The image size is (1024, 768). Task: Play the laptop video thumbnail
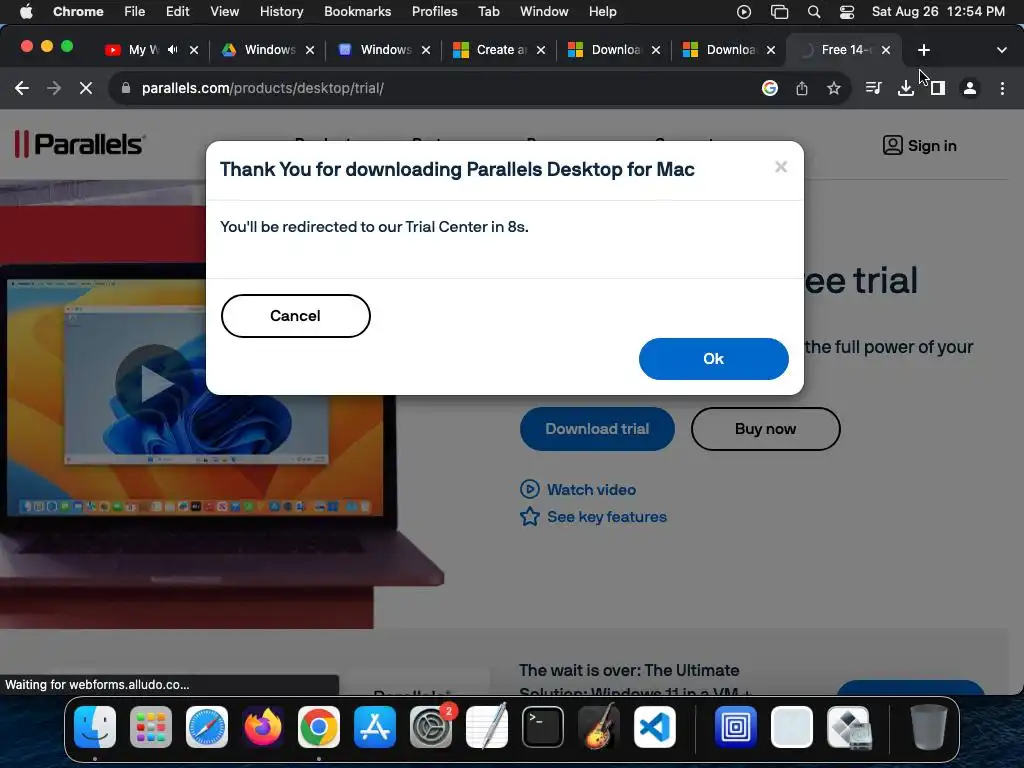pos(154,383)
